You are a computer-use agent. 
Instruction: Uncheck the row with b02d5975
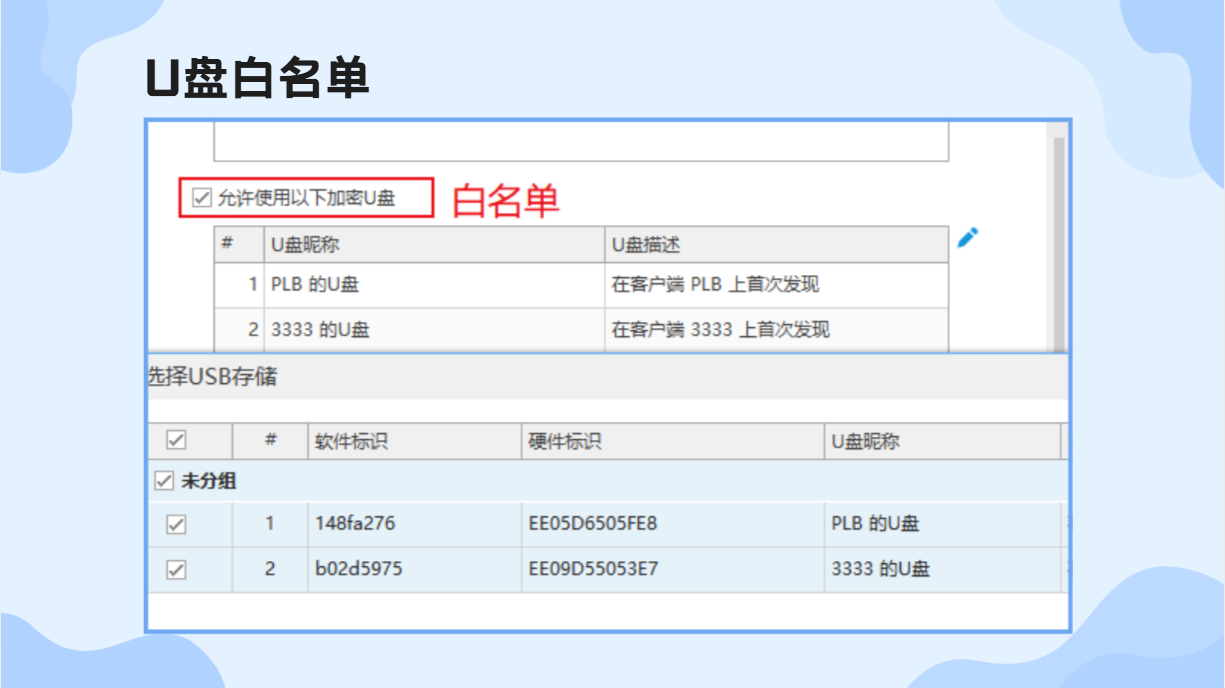[176, 570]
